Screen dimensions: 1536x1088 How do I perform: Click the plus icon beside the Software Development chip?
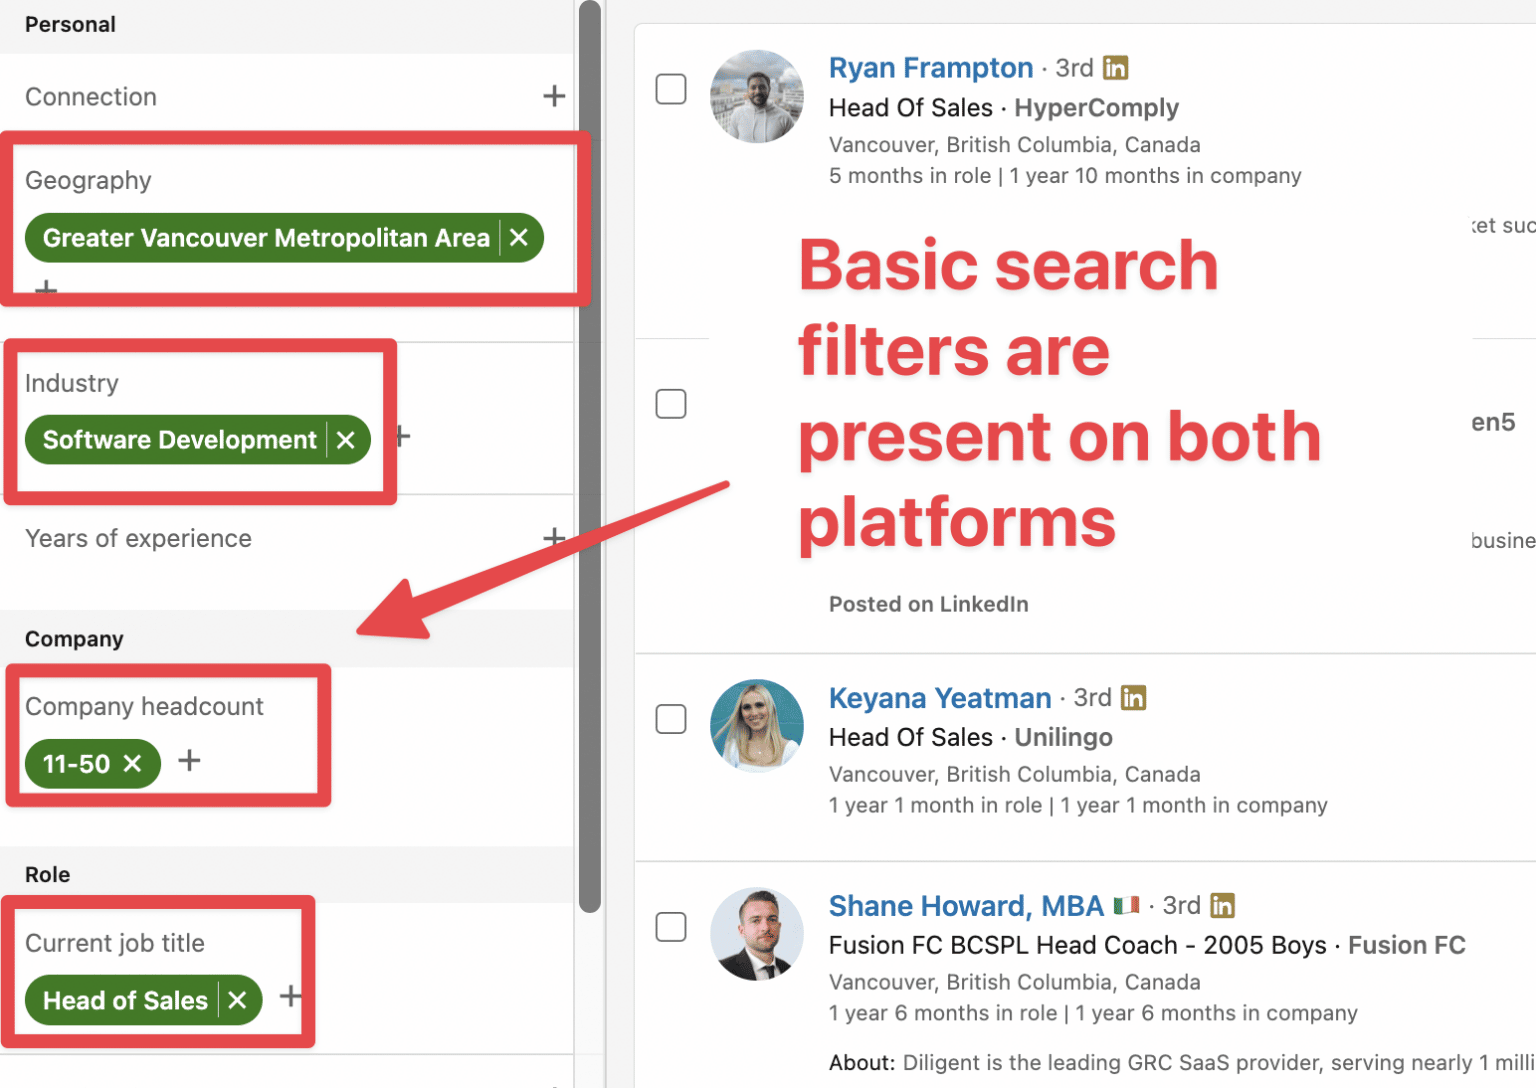click(400, 436)
